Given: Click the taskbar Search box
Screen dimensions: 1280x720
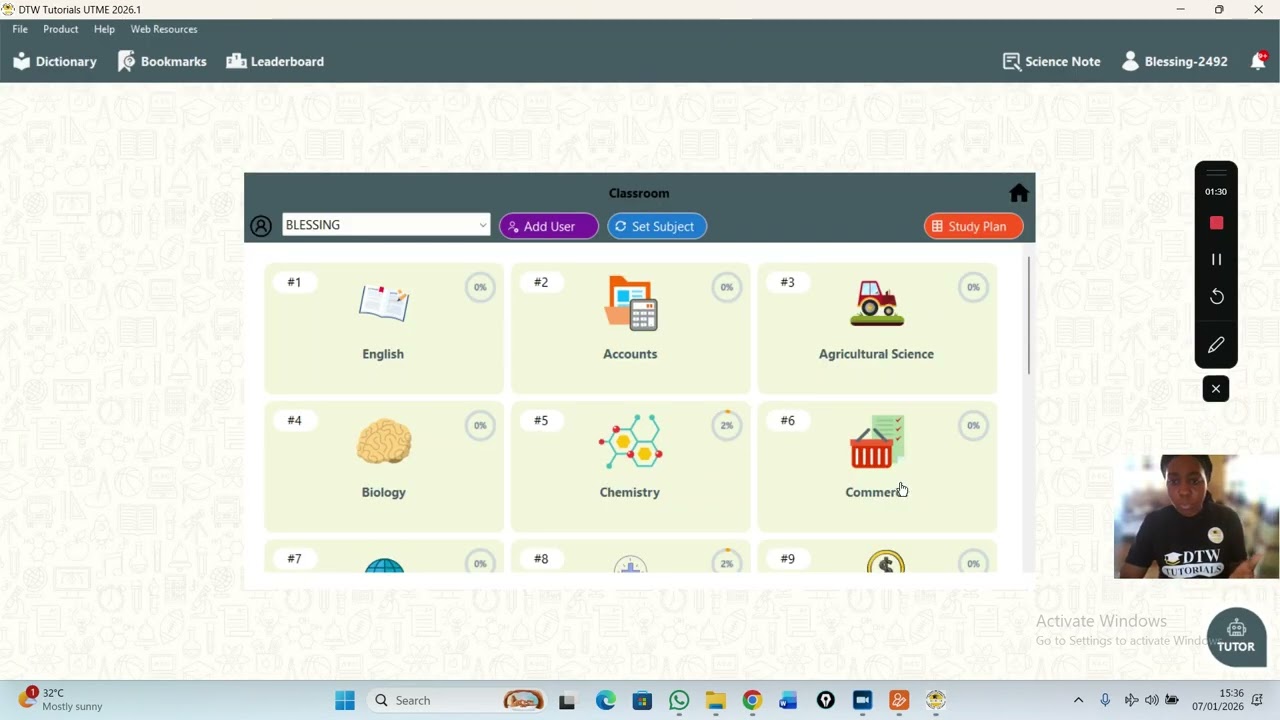Looking at the screenshot, I should [x=458, y=700].
